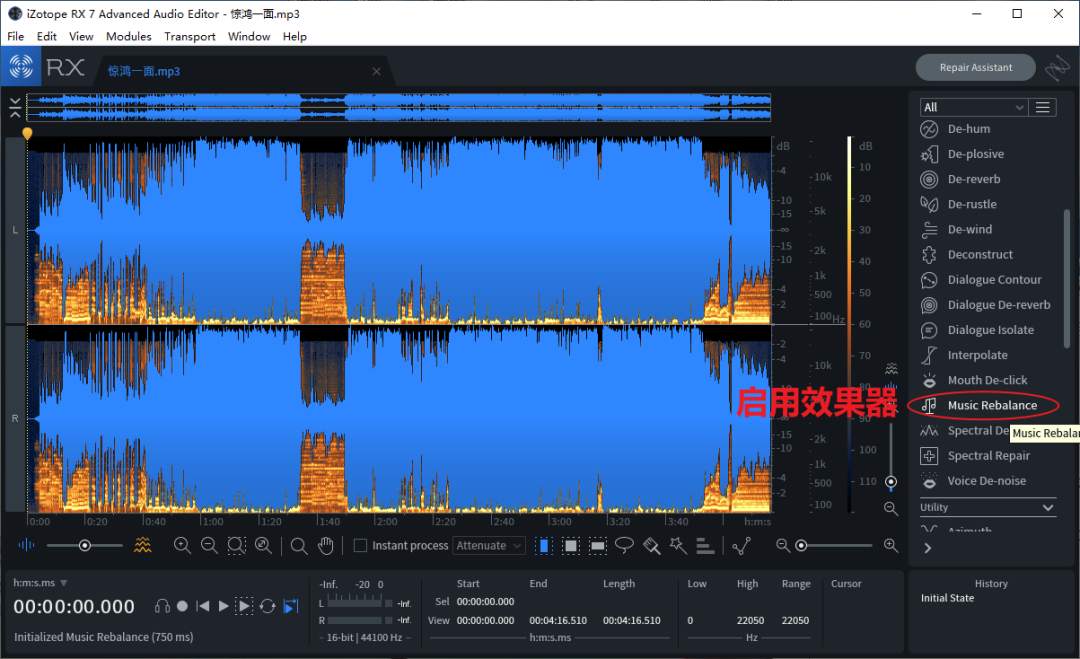Click the Repair Assistant button
The image size is (1080, 659).
click(x=975, y=67)
